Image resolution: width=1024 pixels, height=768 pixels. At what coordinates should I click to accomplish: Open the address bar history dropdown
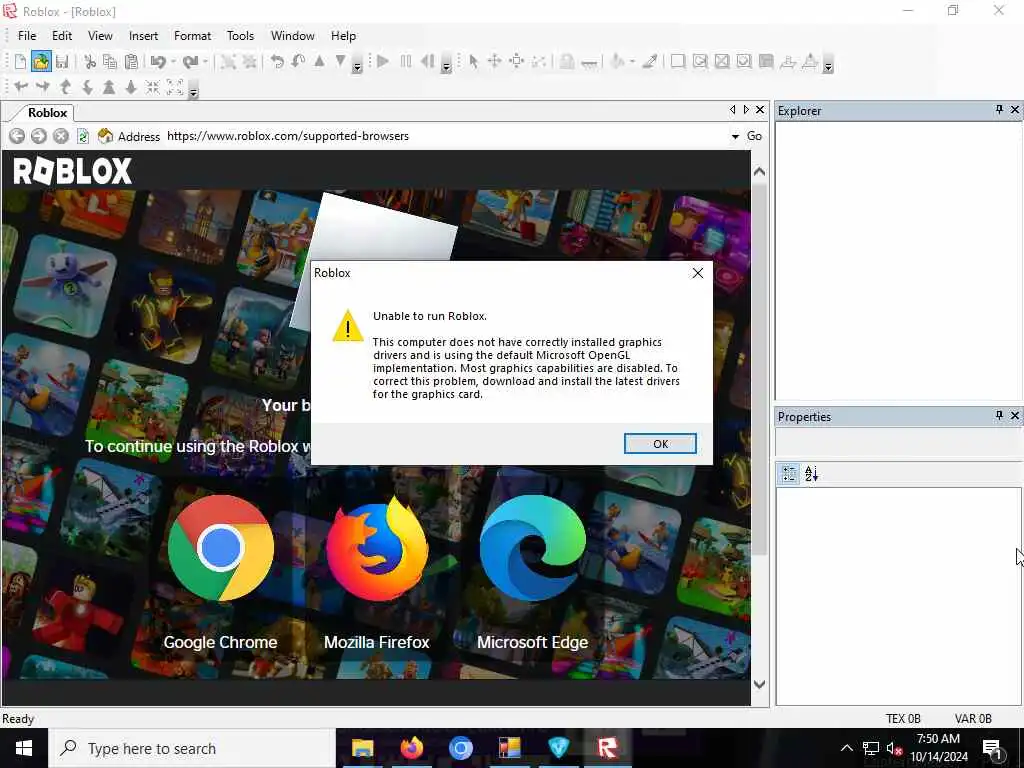pyautogui.click(x=735, y=136)
